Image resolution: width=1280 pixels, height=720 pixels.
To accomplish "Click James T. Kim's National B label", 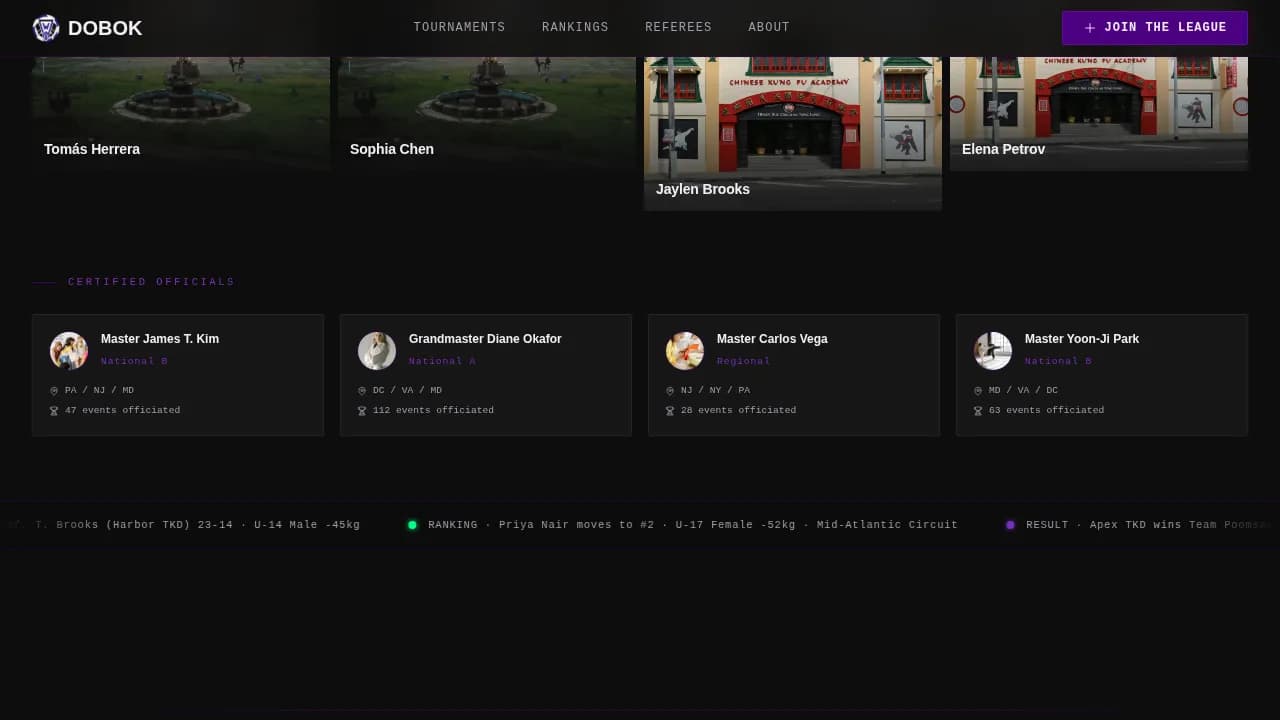I will point(134,361).
